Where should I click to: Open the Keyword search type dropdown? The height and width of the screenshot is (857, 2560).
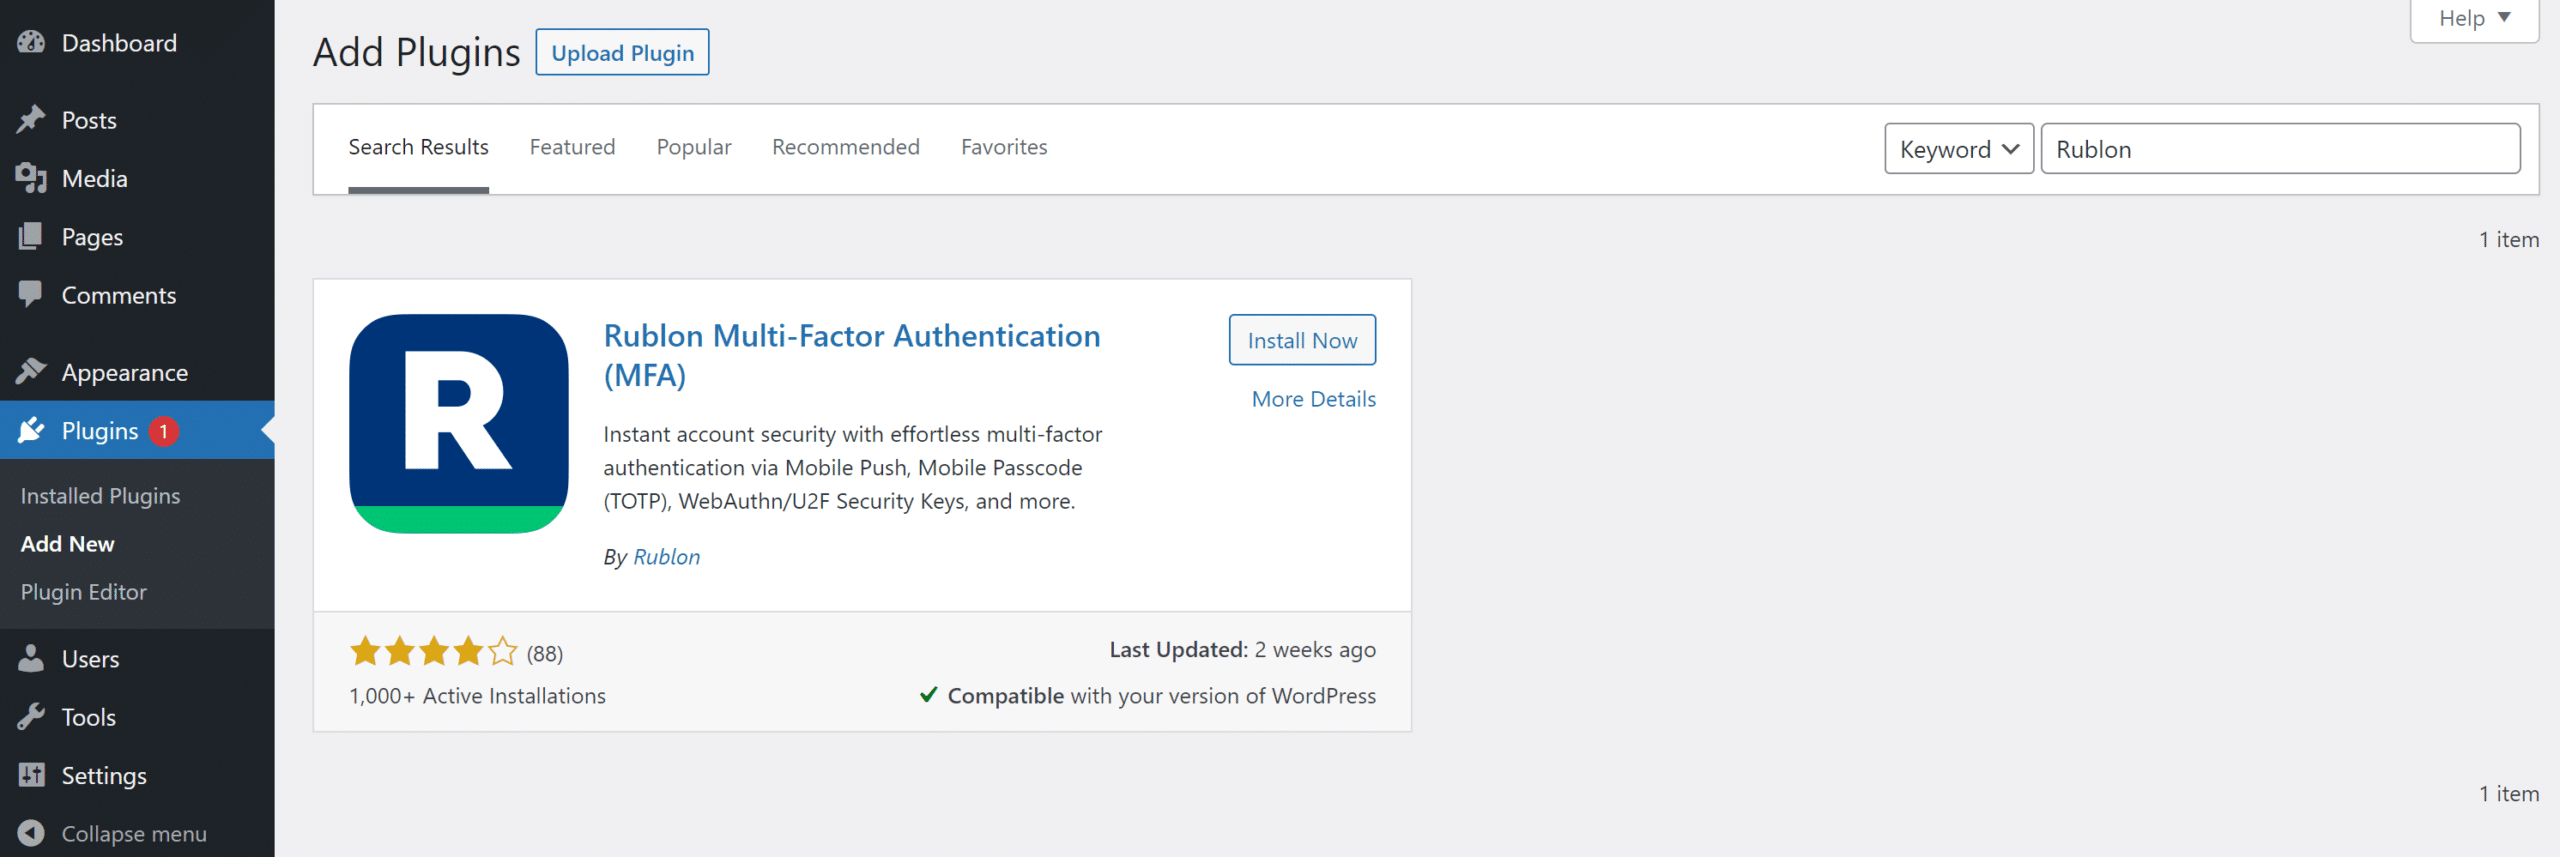point(1958,149)
